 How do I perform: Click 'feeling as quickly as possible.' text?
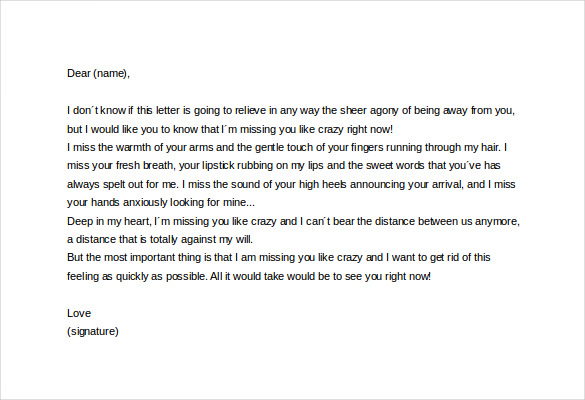click(x=137, y=276)
